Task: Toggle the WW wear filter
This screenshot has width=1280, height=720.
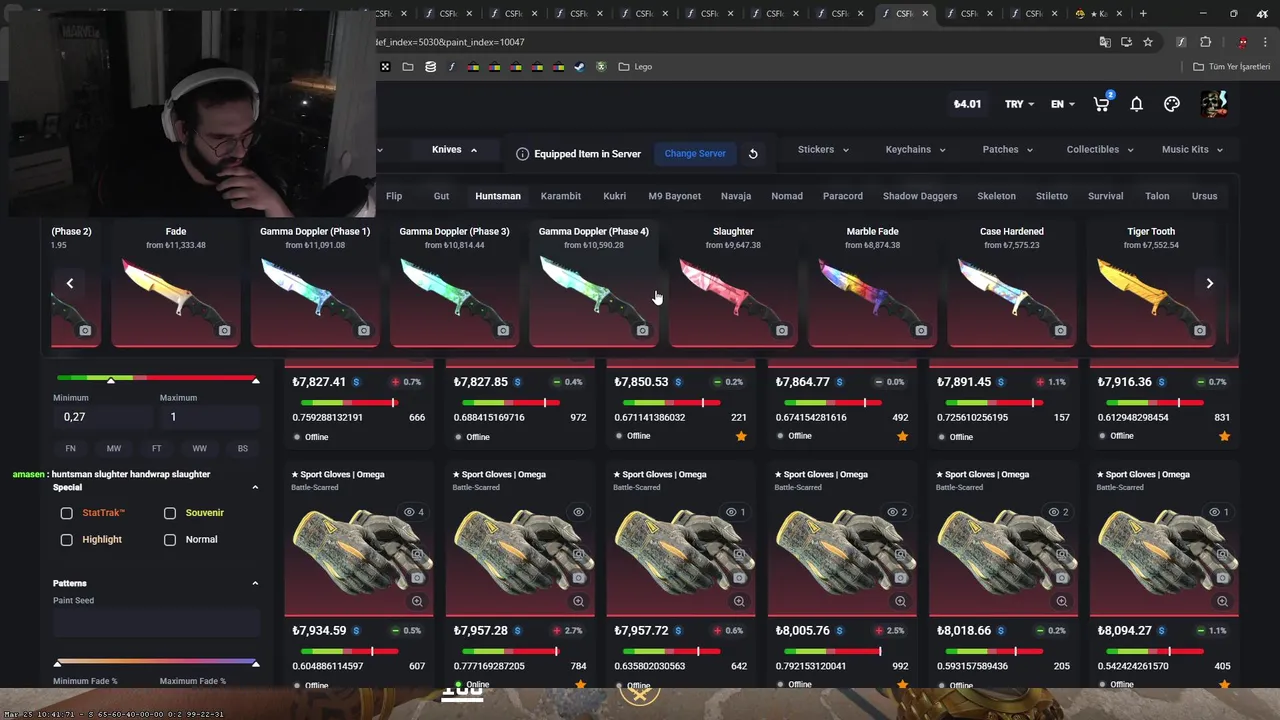Action: tap(200, 448)
